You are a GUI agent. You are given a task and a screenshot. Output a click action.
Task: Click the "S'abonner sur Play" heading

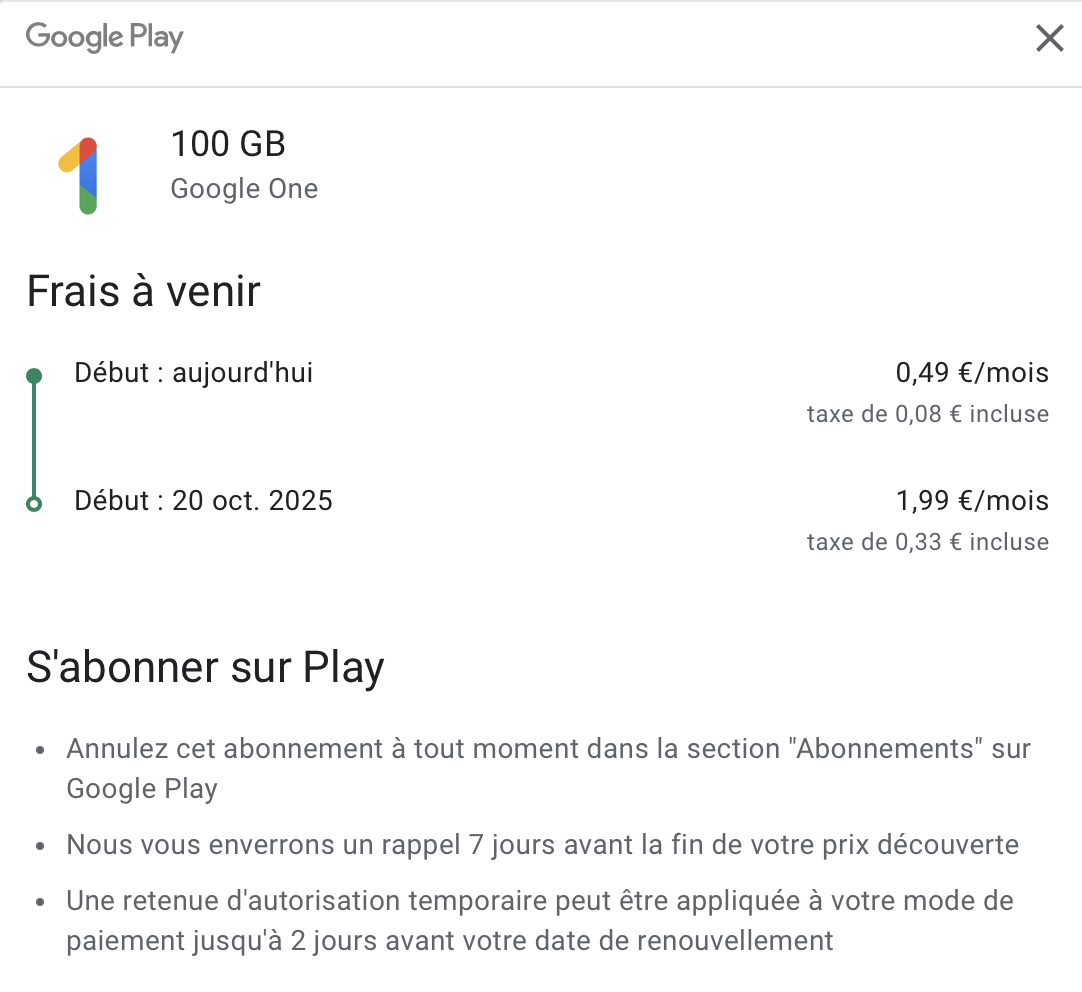(205, 668)
